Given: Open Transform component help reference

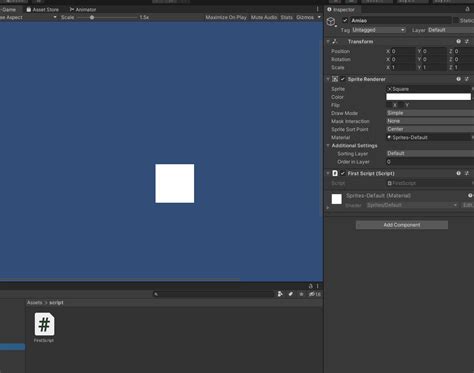Looking at the screenshot, I should coord(459,41).
